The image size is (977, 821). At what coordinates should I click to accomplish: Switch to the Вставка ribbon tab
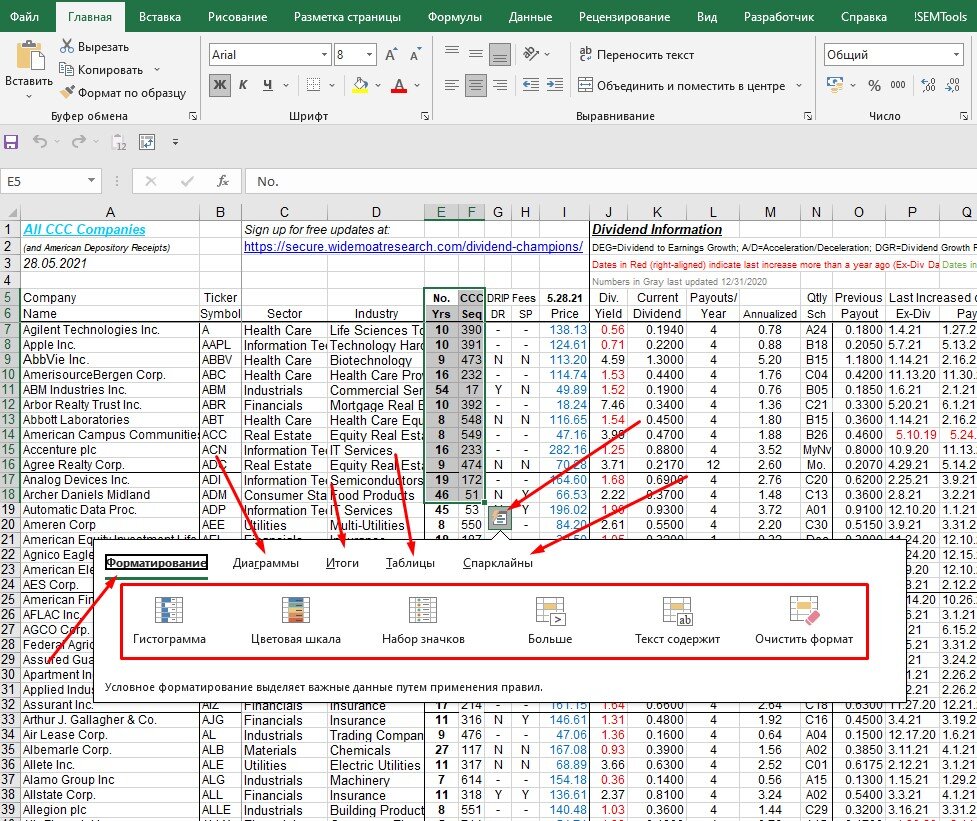[x=160, y=17]
